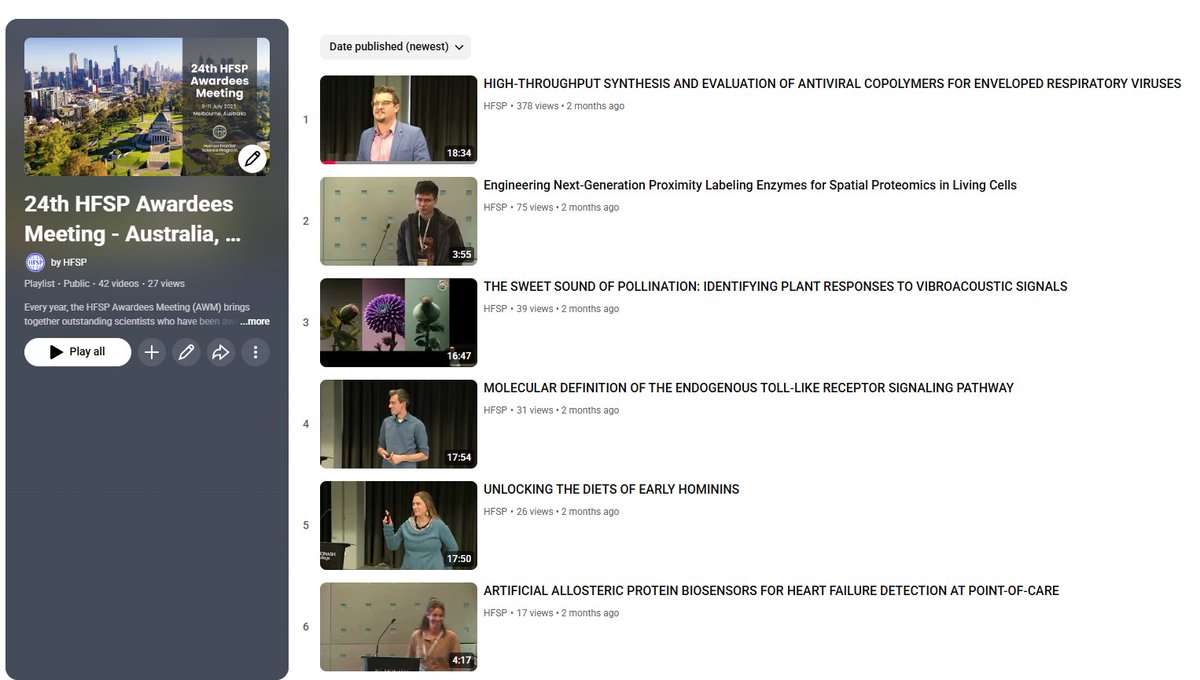Image resolution: width=1200 pixels, height=680 pixels.
Task: Click the HFSP channel avatar icon
Action: tap(35, 262)
